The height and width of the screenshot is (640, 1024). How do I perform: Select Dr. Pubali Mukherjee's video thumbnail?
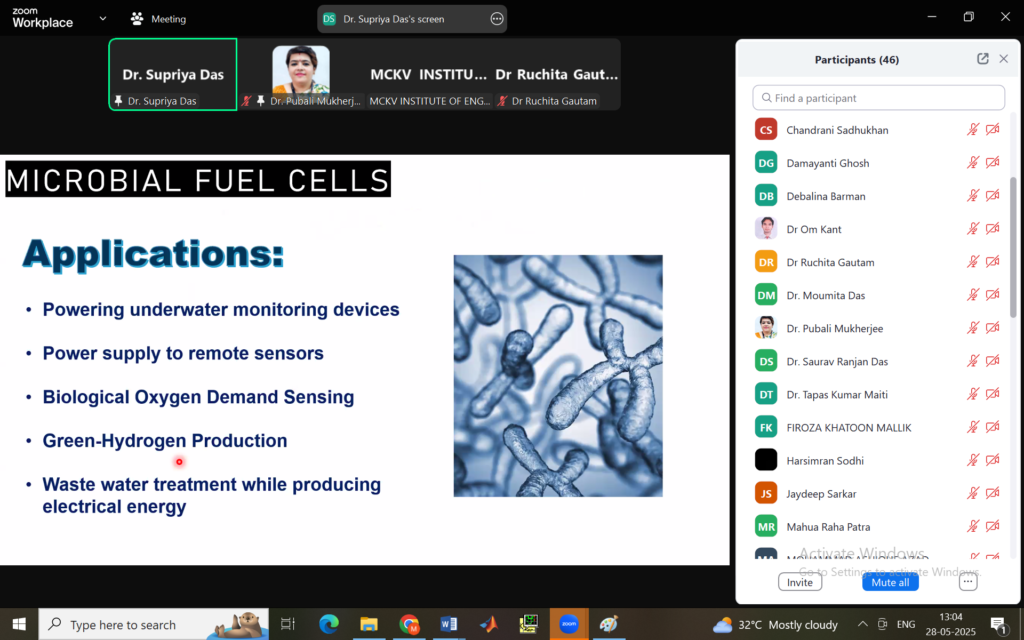[301, 74]
